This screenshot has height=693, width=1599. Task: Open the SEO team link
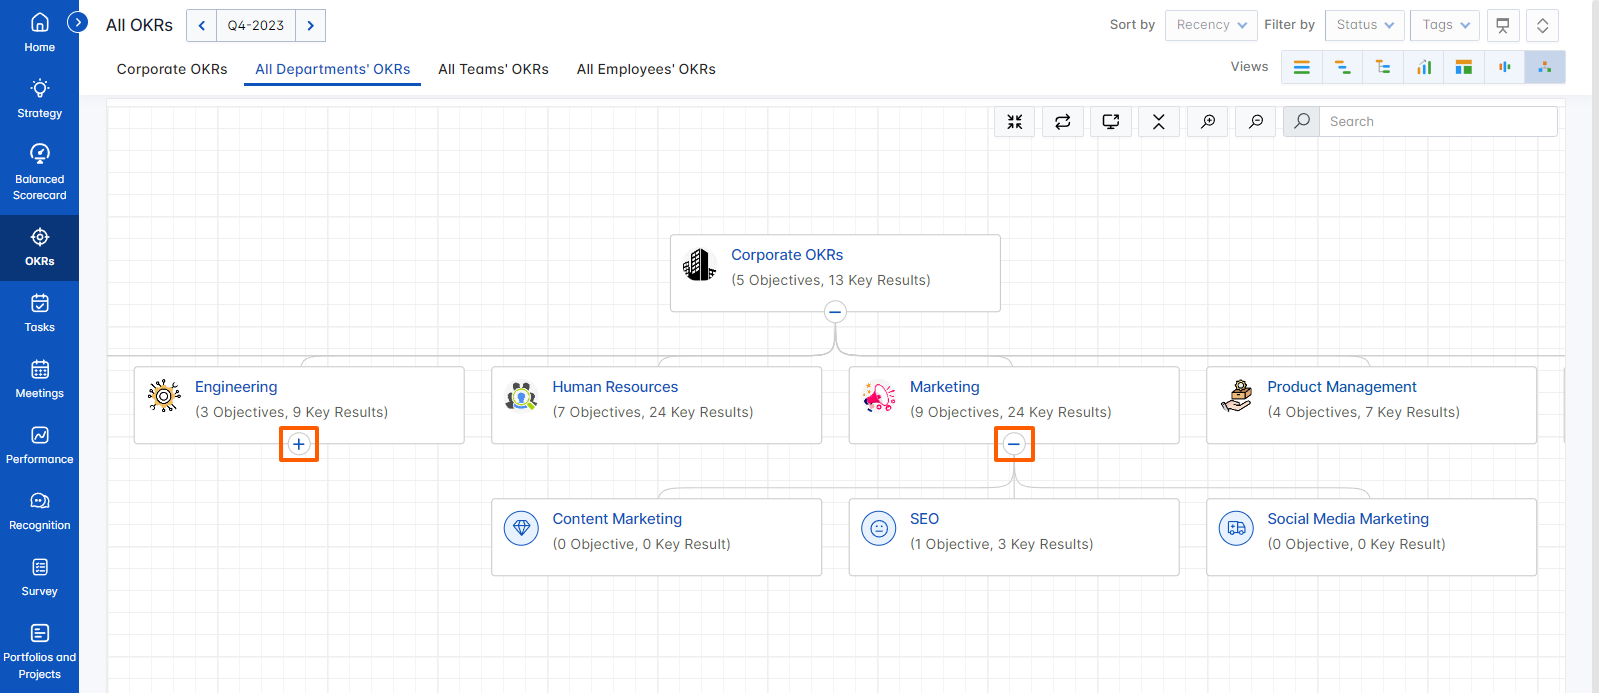pos(924,519)
